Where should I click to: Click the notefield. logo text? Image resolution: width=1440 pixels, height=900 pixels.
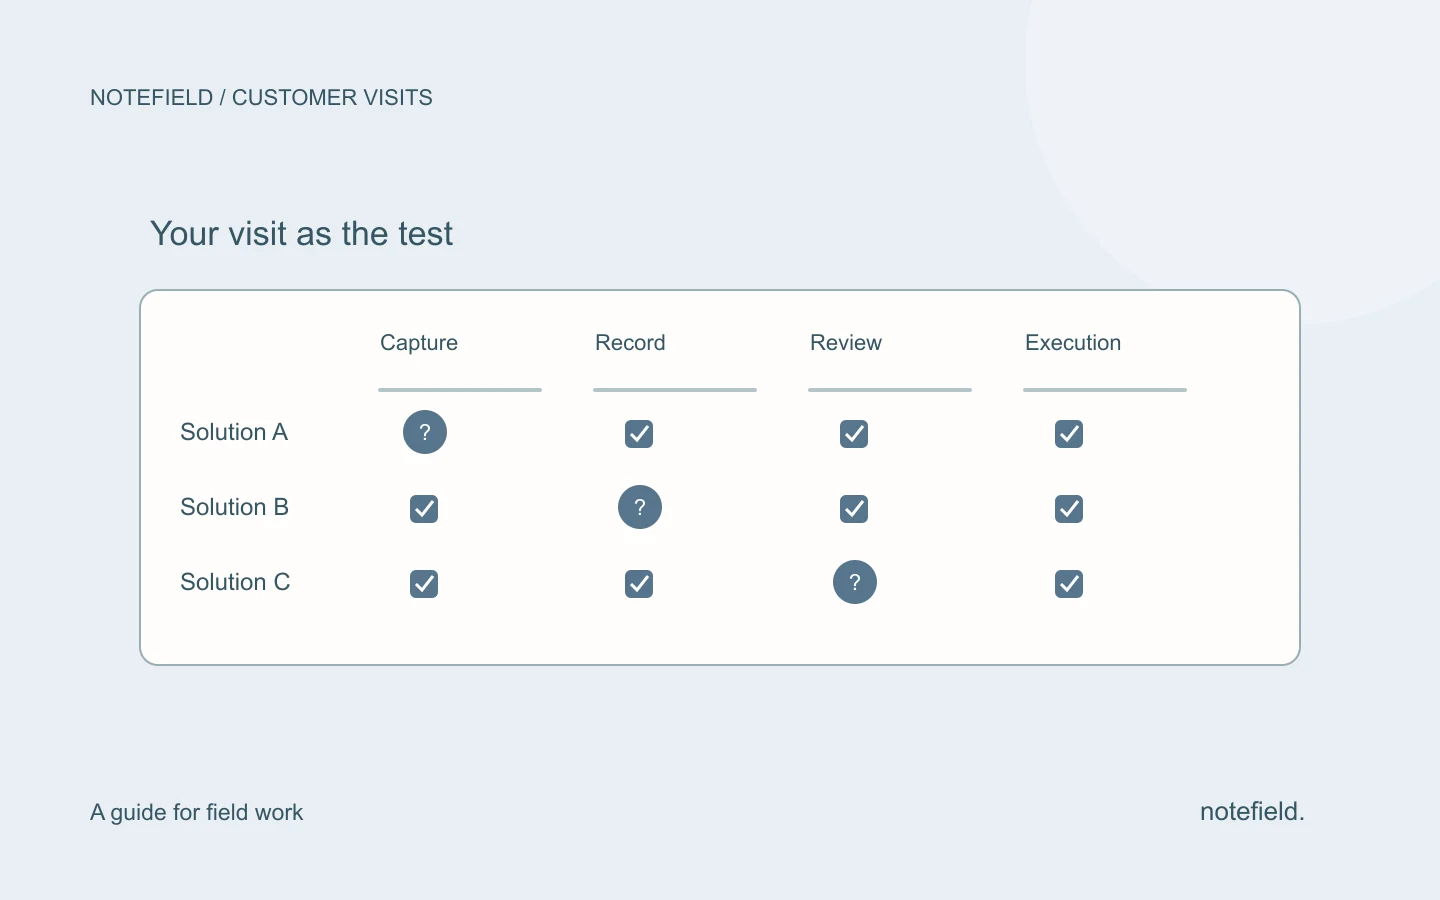pos(1252,811)
